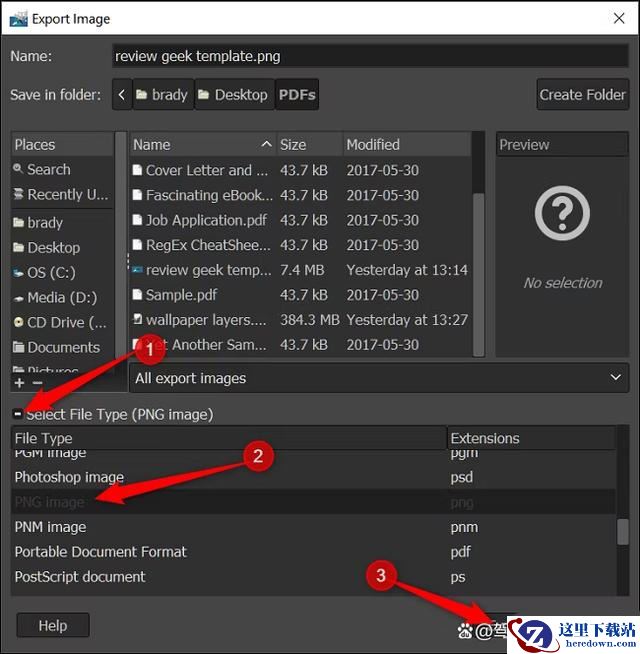Close the Export Image dialog
640x654 pixels.
[x=619, y=18]
